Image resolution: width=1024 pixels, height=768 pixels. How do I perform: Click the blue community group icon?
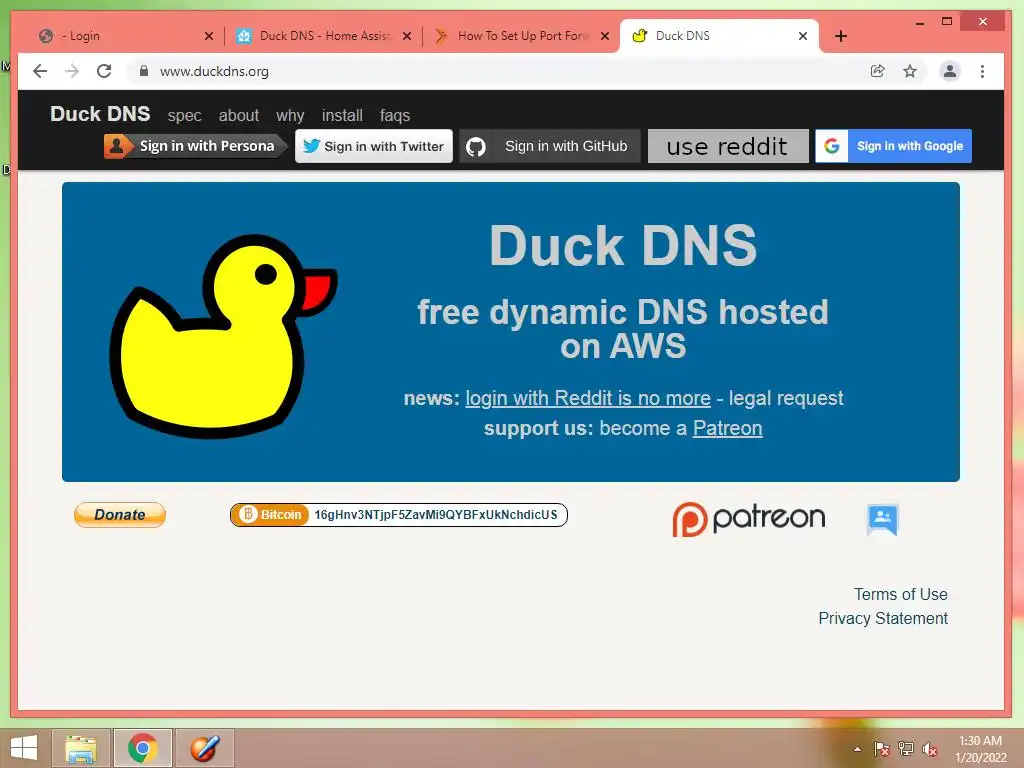[882, 519]
